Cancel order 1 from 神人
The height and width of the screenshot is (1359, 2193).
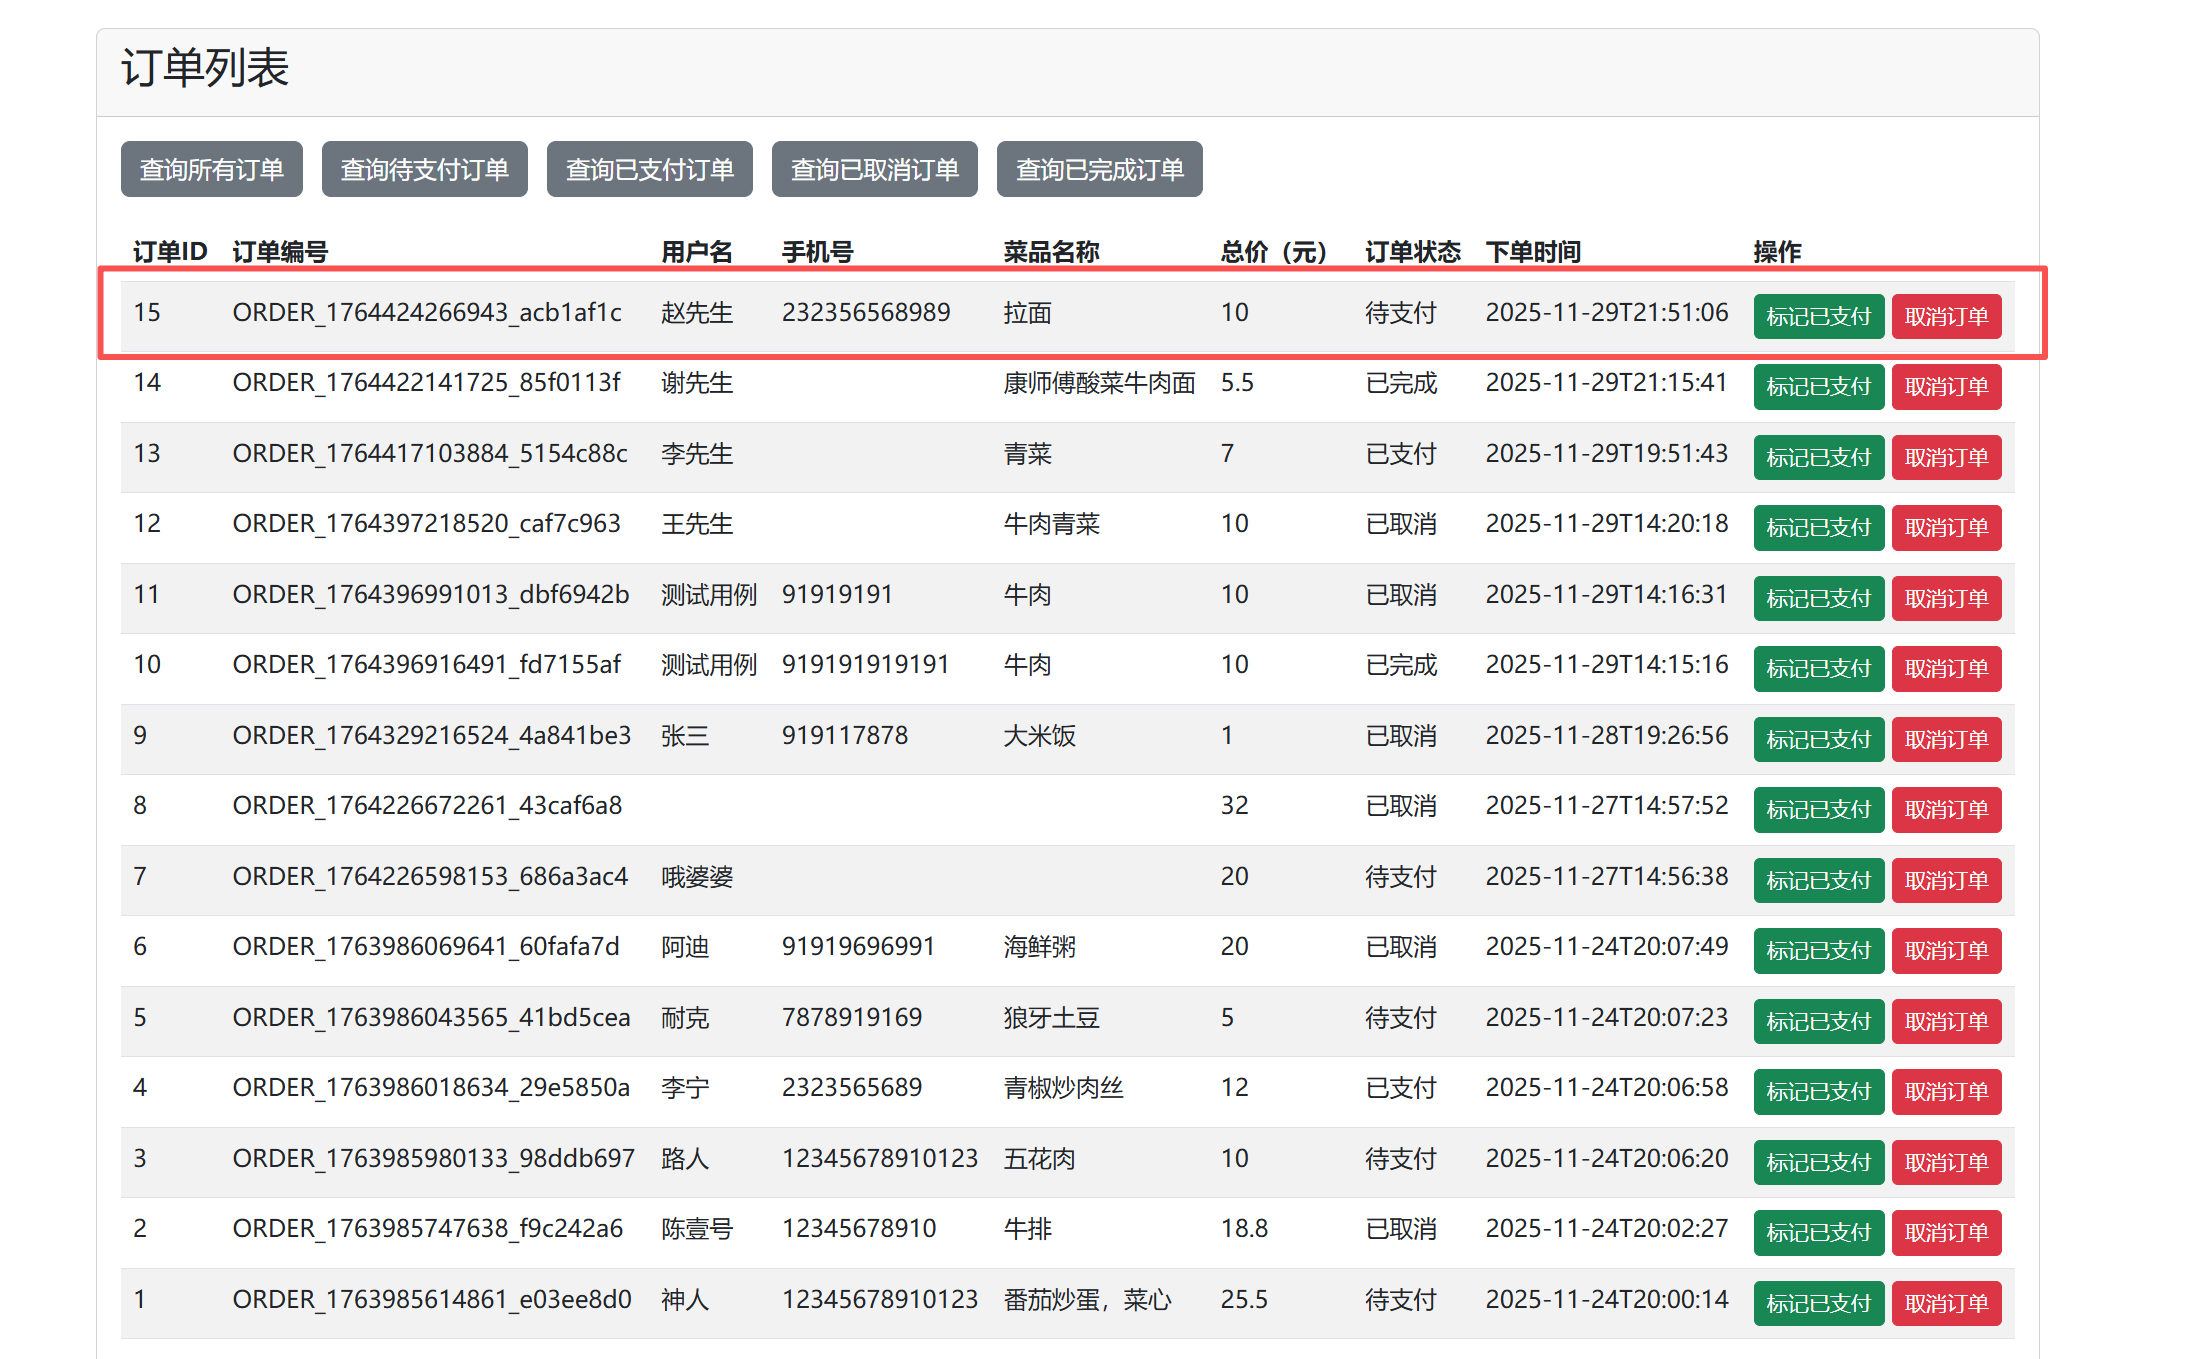coord(1945,1304)
